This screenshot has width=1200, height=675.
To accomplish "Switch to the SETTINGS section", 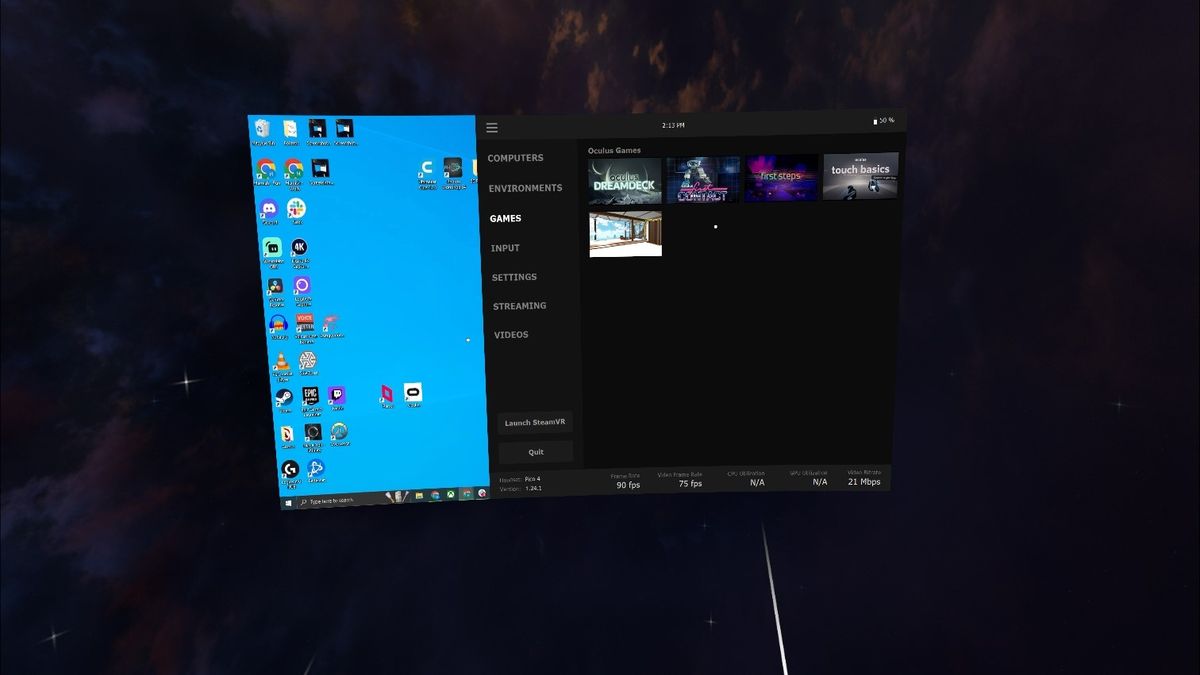I will pos(514,277).
